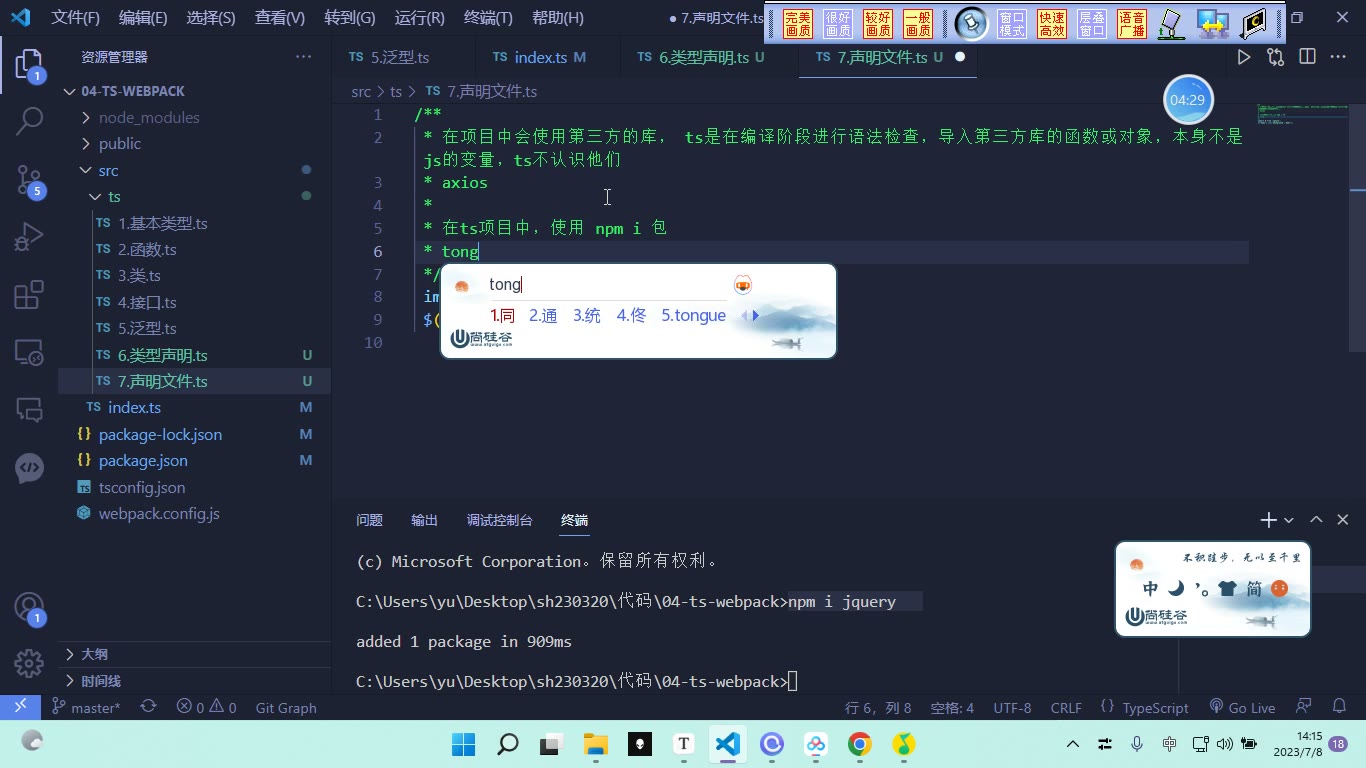Open File Explorer from taskbar
This screenshot has width=1366, height=768.
(x=595, y=744)
